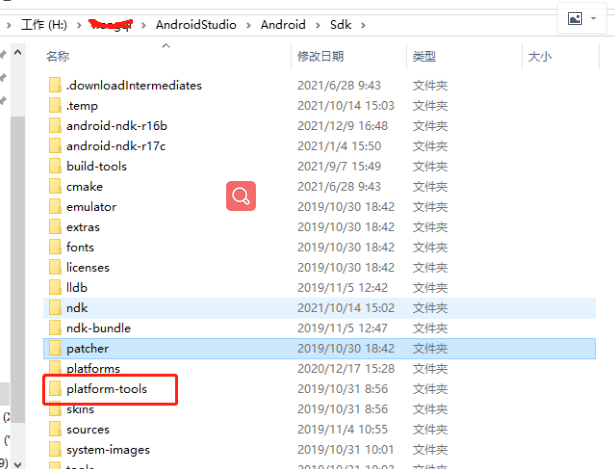Go to Android breadcrumb folder
This screenshot has width=615, height=469.
point(283,25)
